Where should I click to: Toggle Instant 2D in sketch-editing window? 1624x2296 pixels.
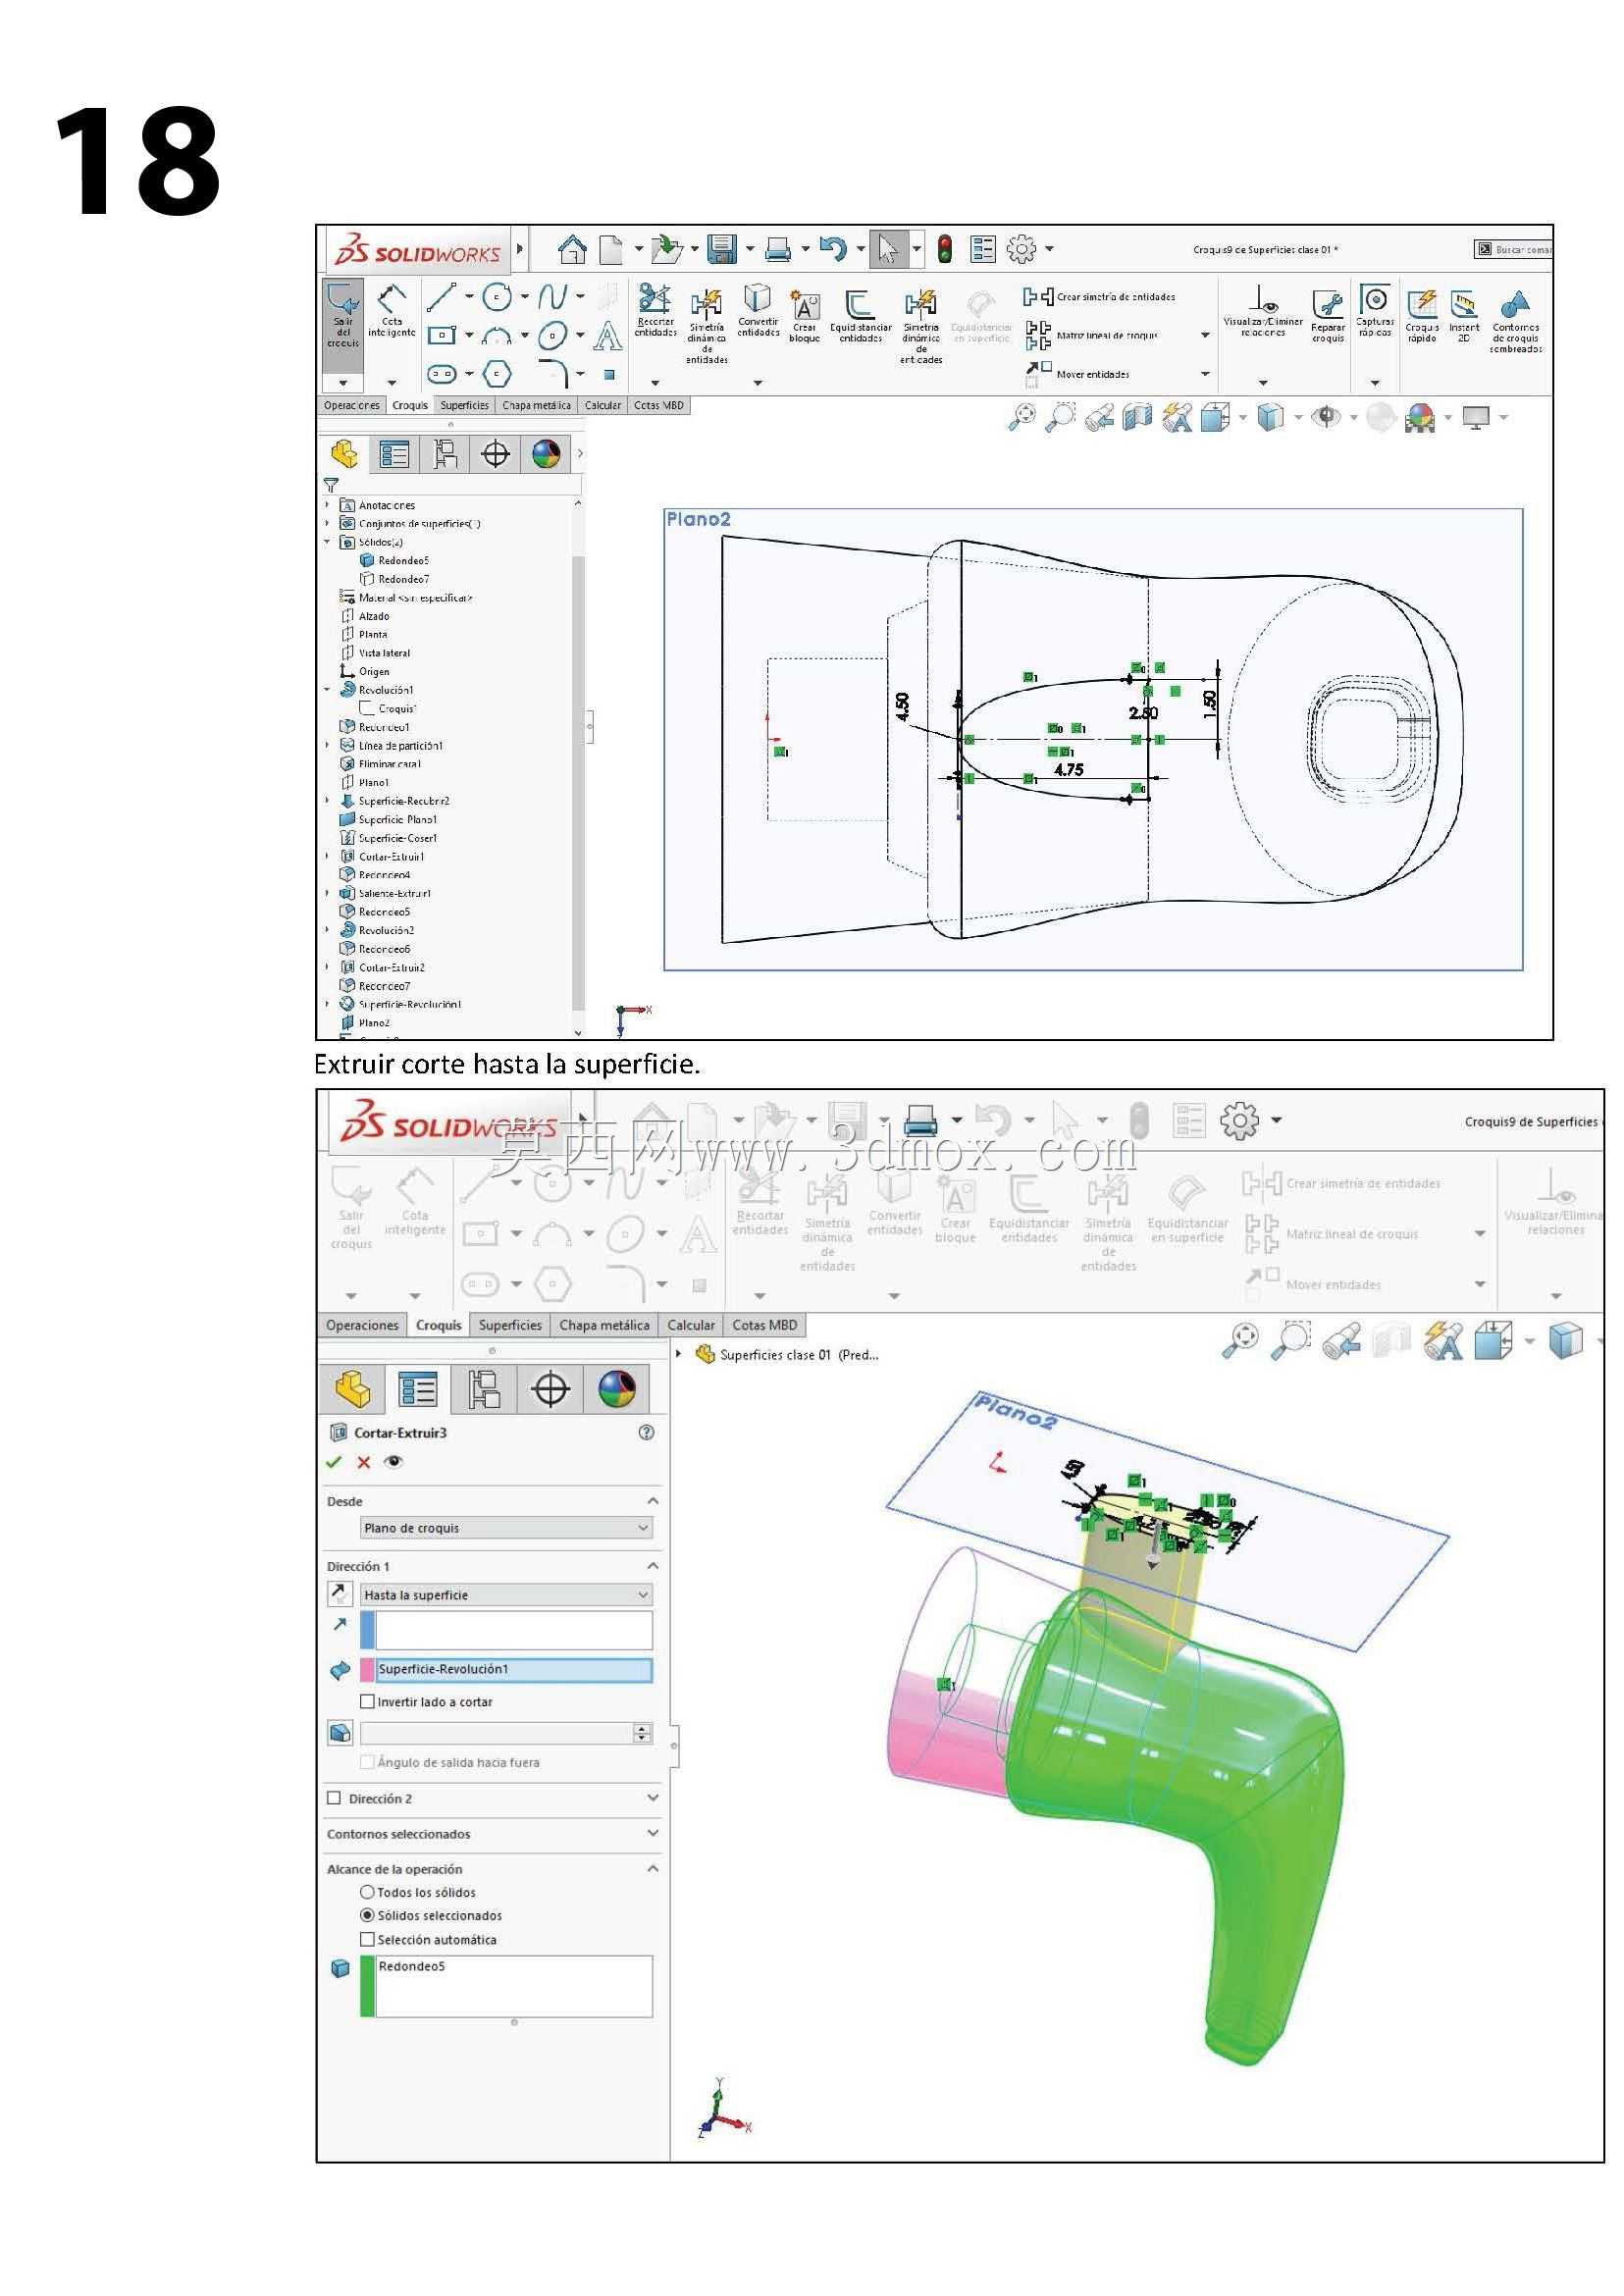click(x=1464, y=317)
